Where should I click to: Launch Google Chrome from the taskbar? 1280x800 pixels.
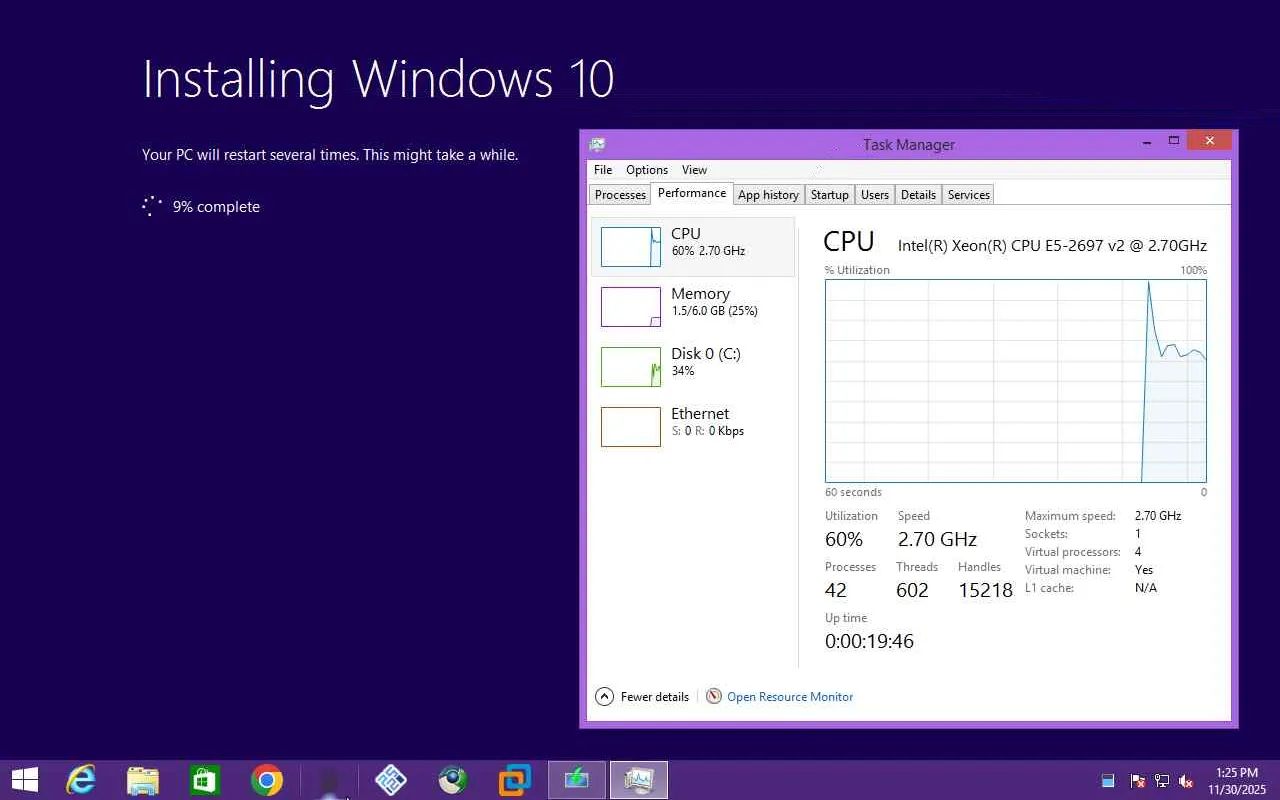267,780
